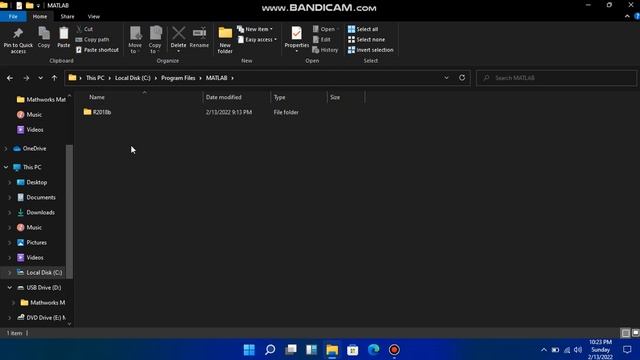Viewport: 640px width, 360px height.
Task: Select Local Disk (C:) in the navigation pane
Action: (39, 272)
